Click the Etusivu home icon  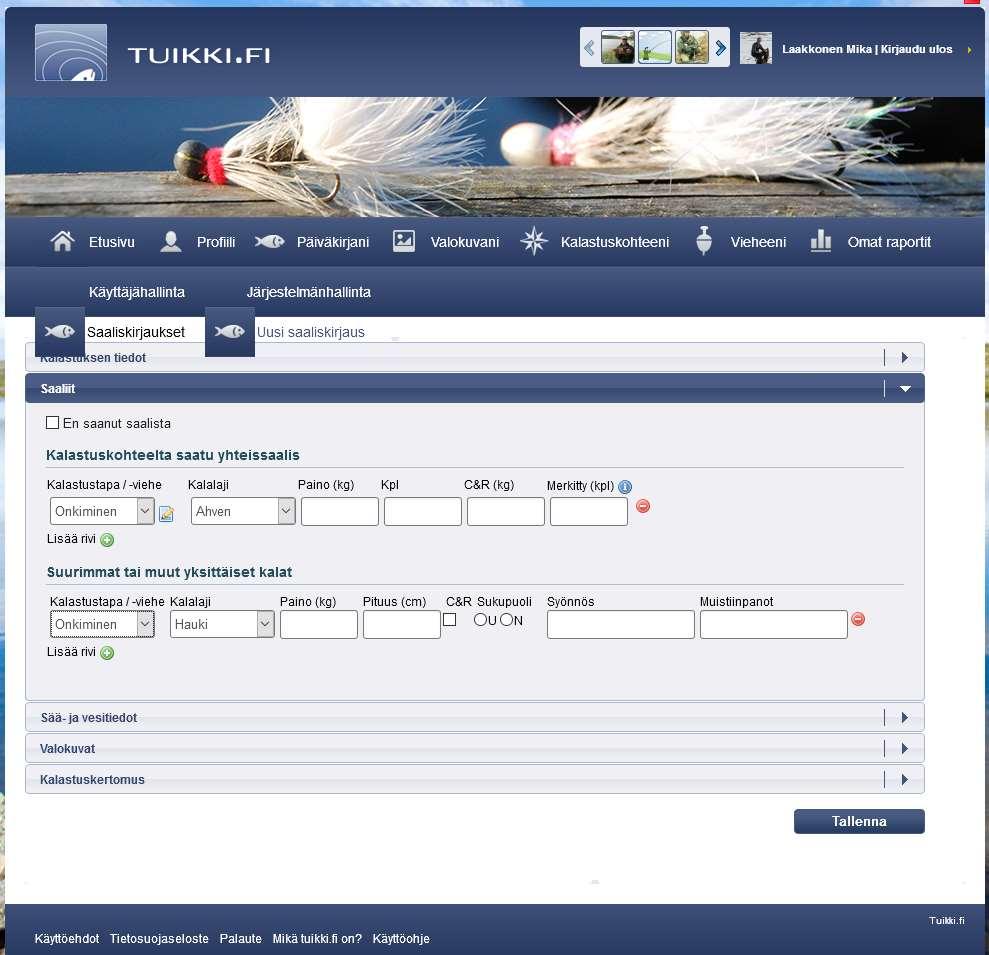click(x=62, y=241)
